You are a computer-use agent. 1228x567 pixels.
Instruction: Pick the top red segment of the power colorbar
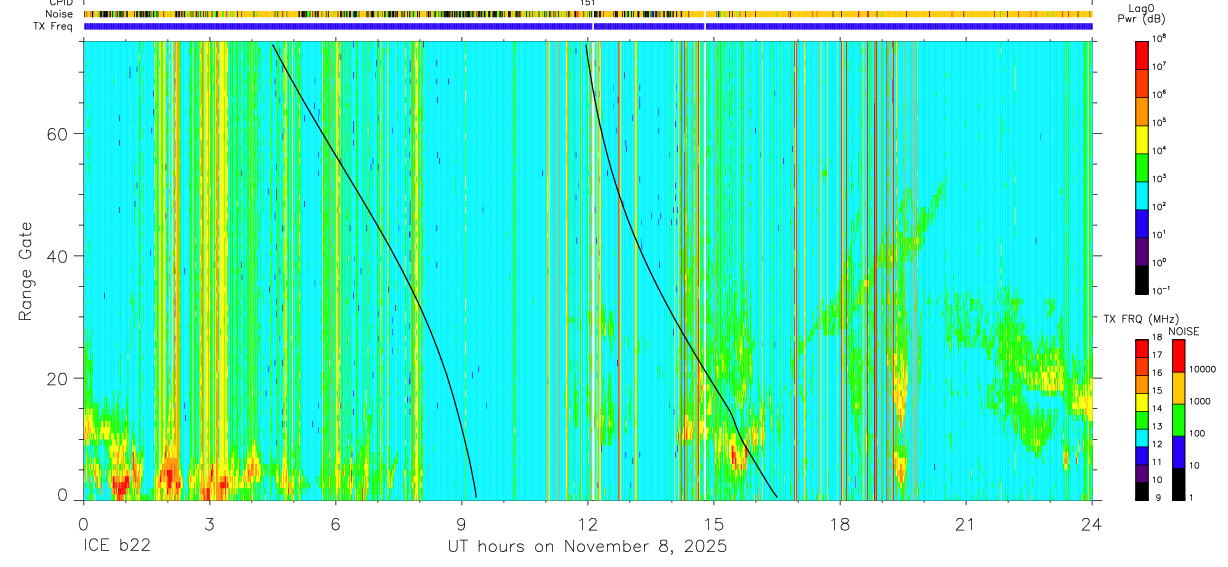coord(1143,55)
